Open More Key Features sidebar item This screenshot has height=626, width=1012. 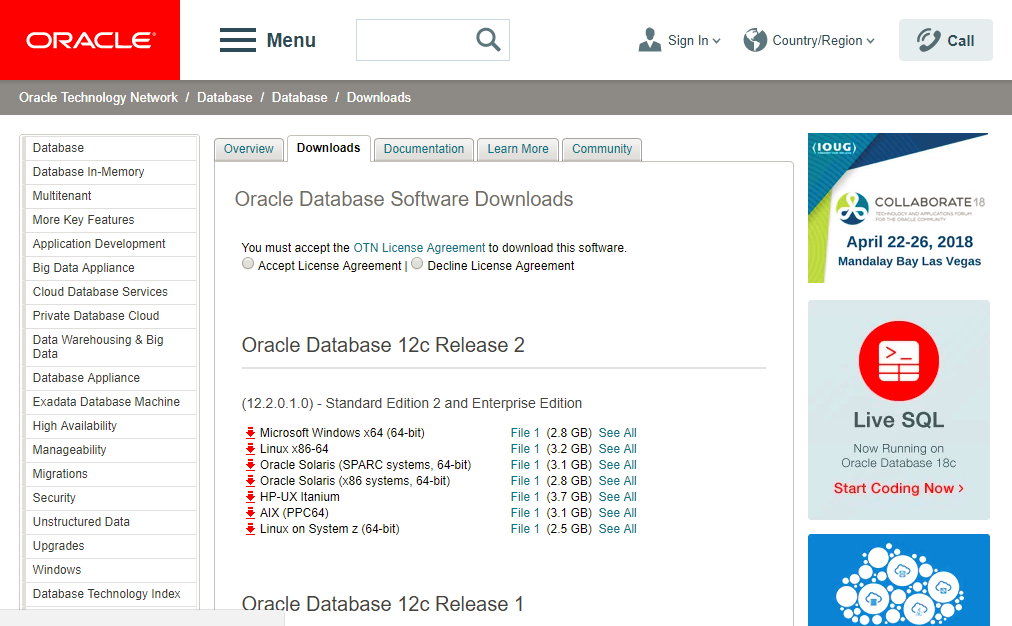tap(110, 220)
